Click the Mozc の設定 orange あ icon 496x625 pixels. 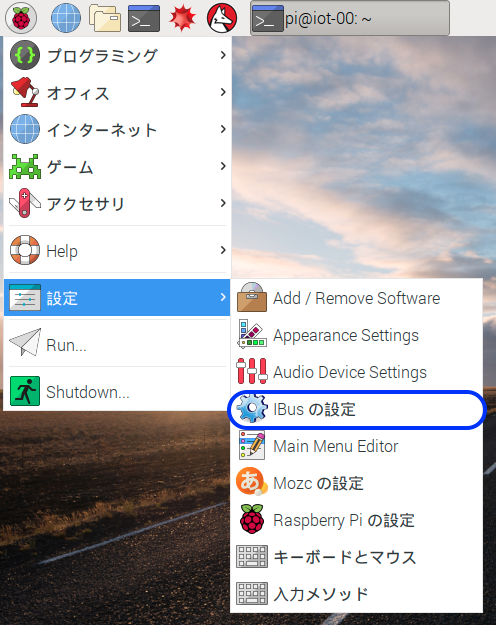point(252,482)
